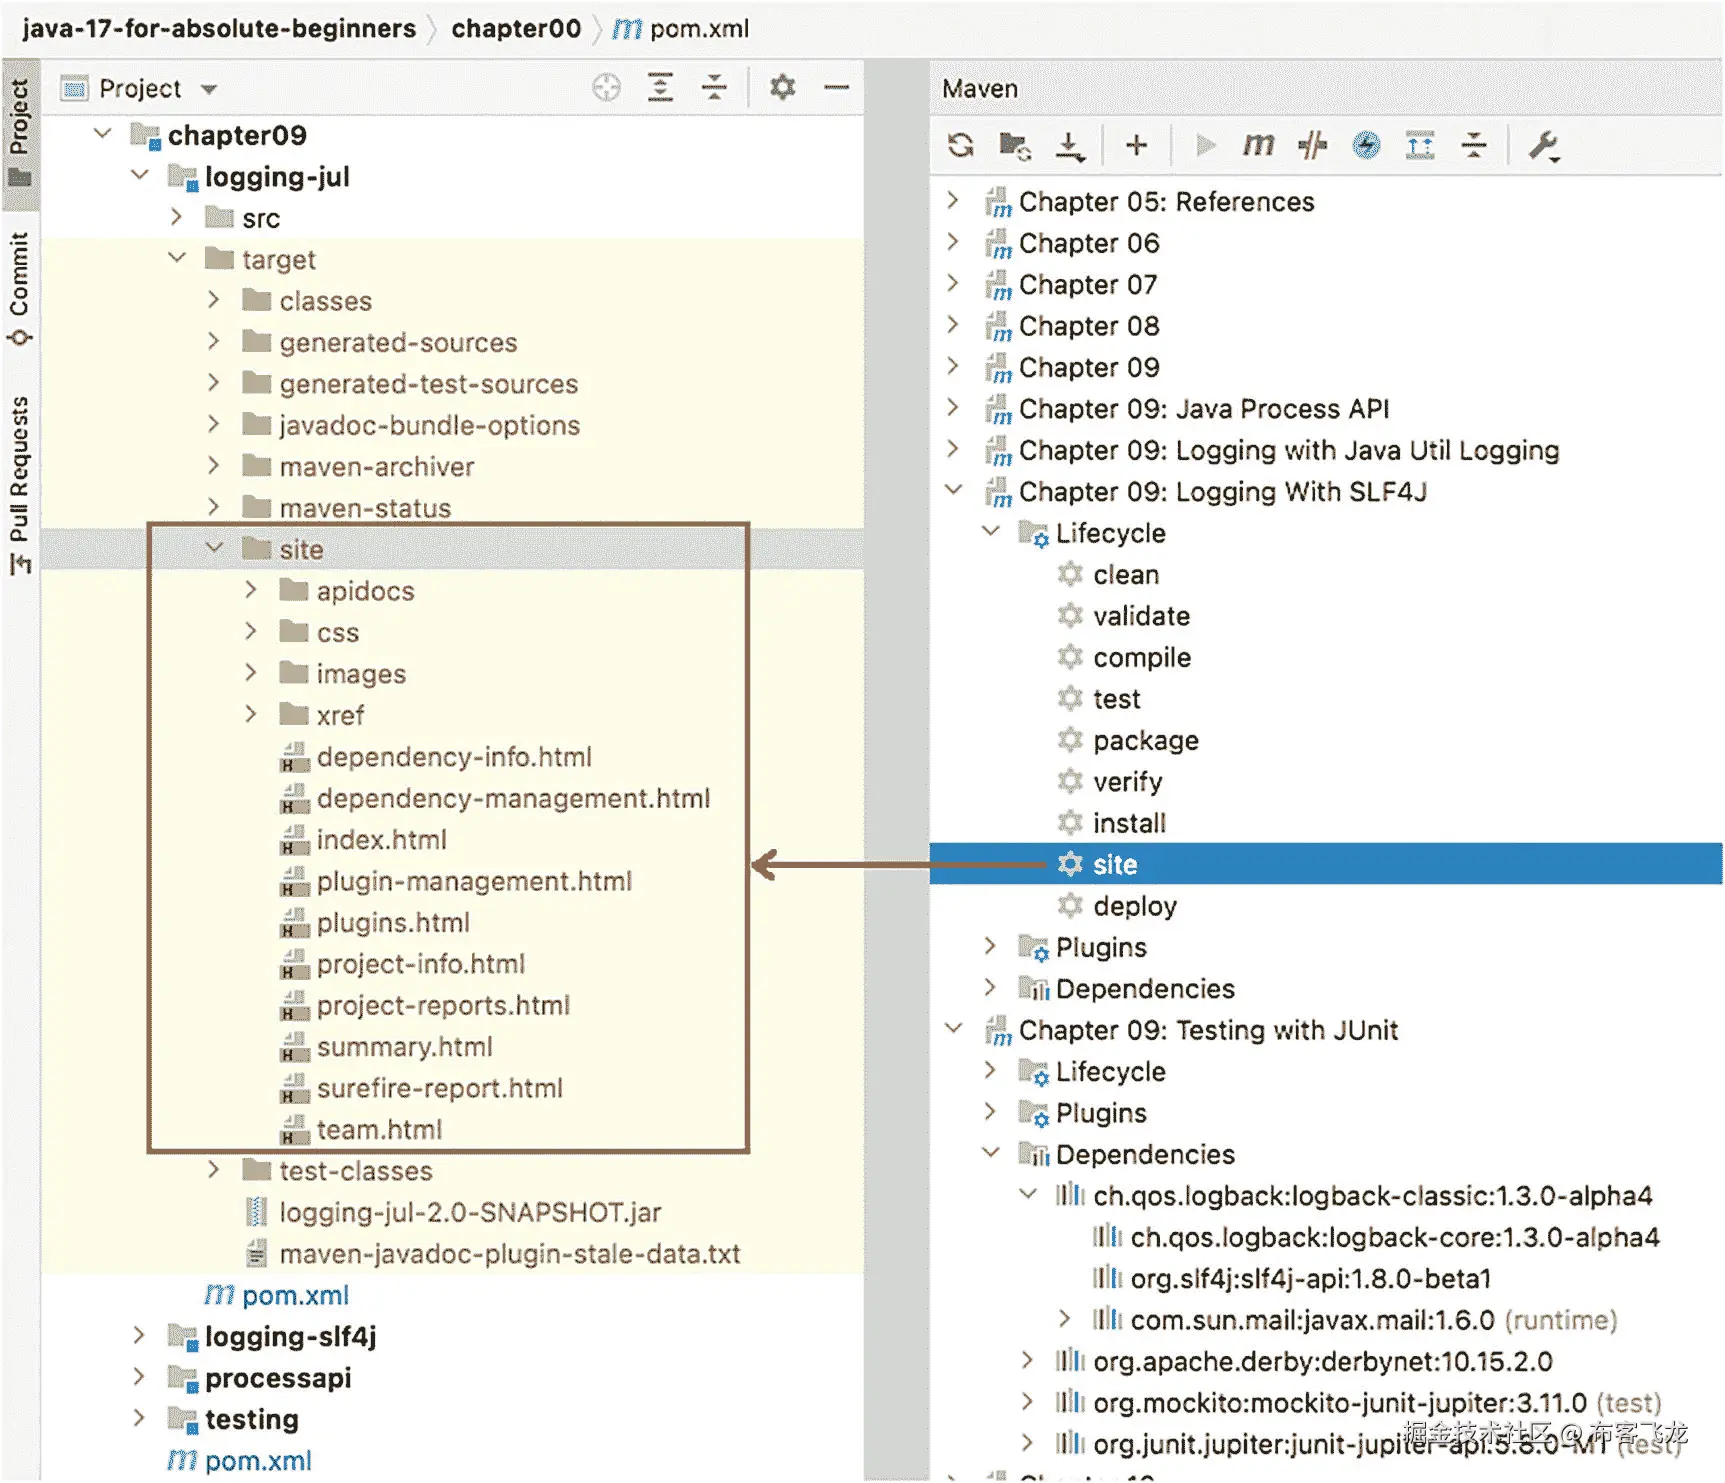Expand Chapter 05: References Maven project
This screenshot has height=1483, width=1725.
point(954,200)
